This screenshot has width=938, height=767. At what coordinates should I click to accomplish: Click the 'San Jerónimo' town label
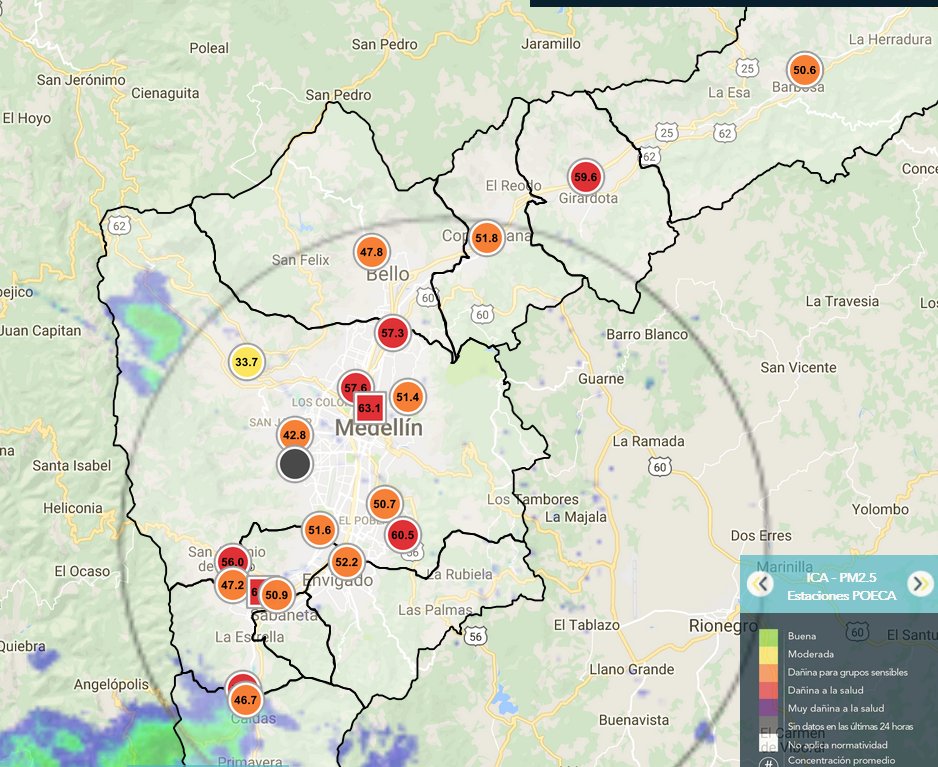81,80
